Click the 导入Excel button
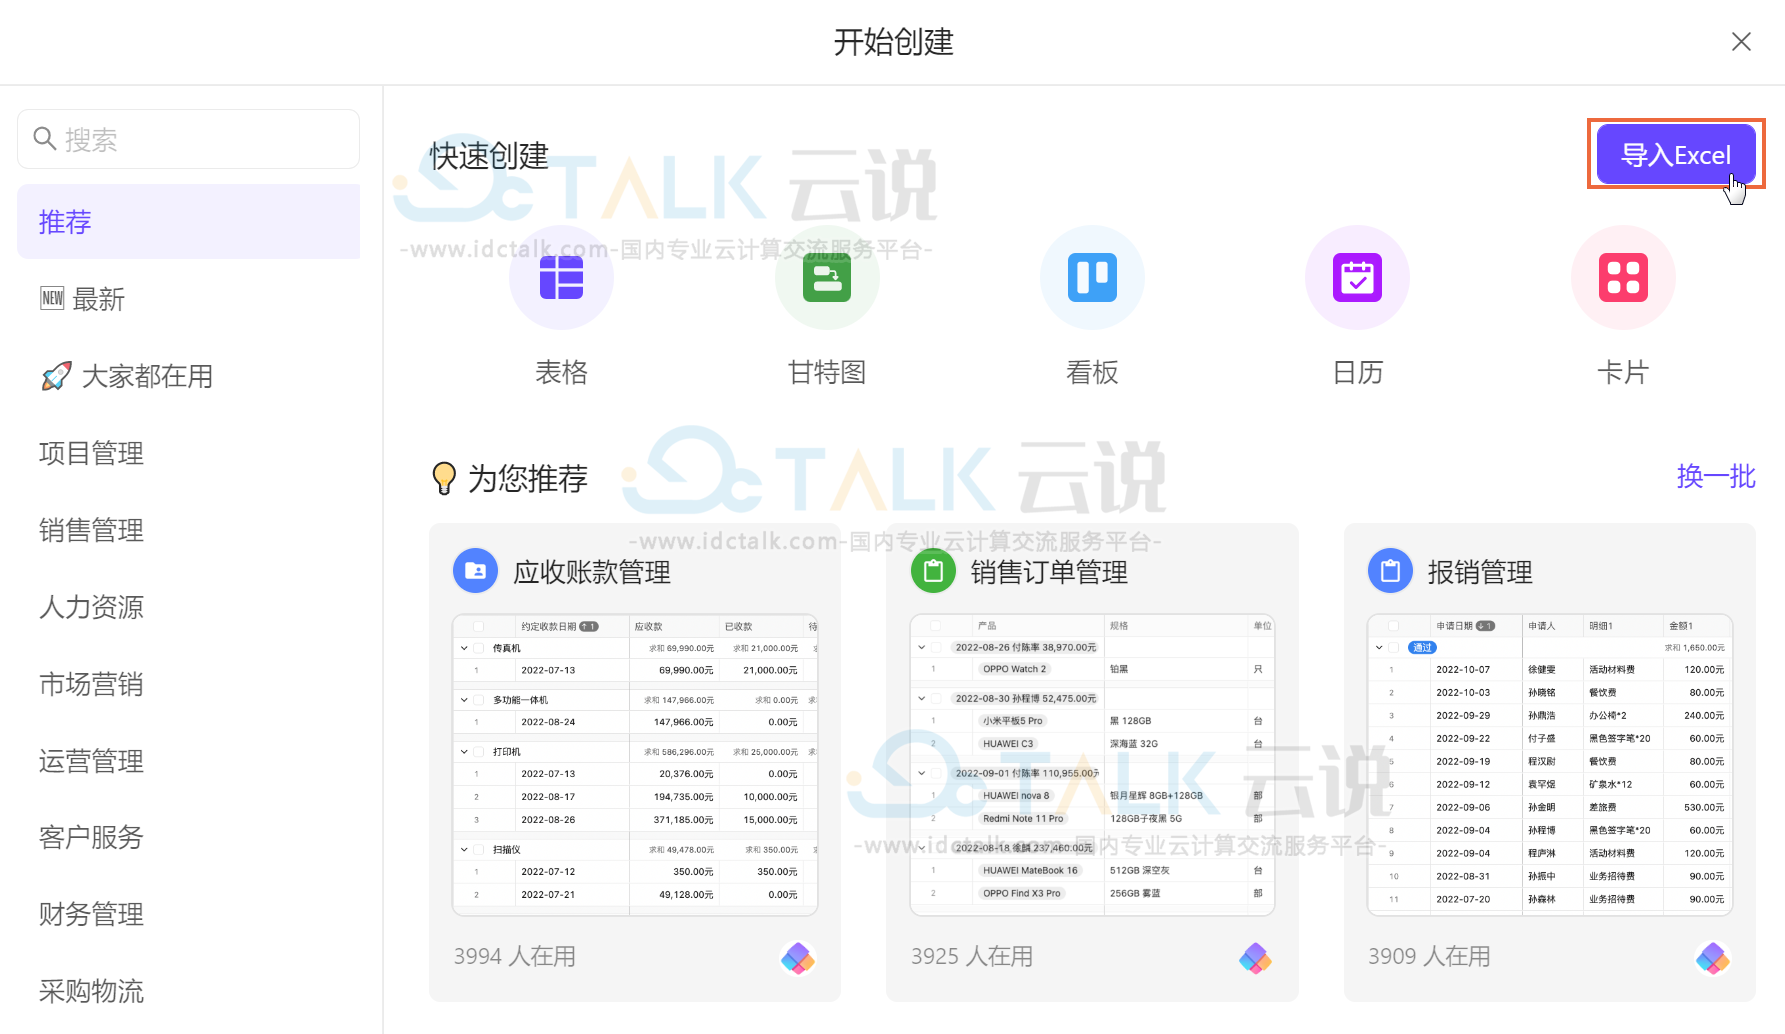Image resolution: width=1785 pixels, height=1034 pixels. 1676,154
